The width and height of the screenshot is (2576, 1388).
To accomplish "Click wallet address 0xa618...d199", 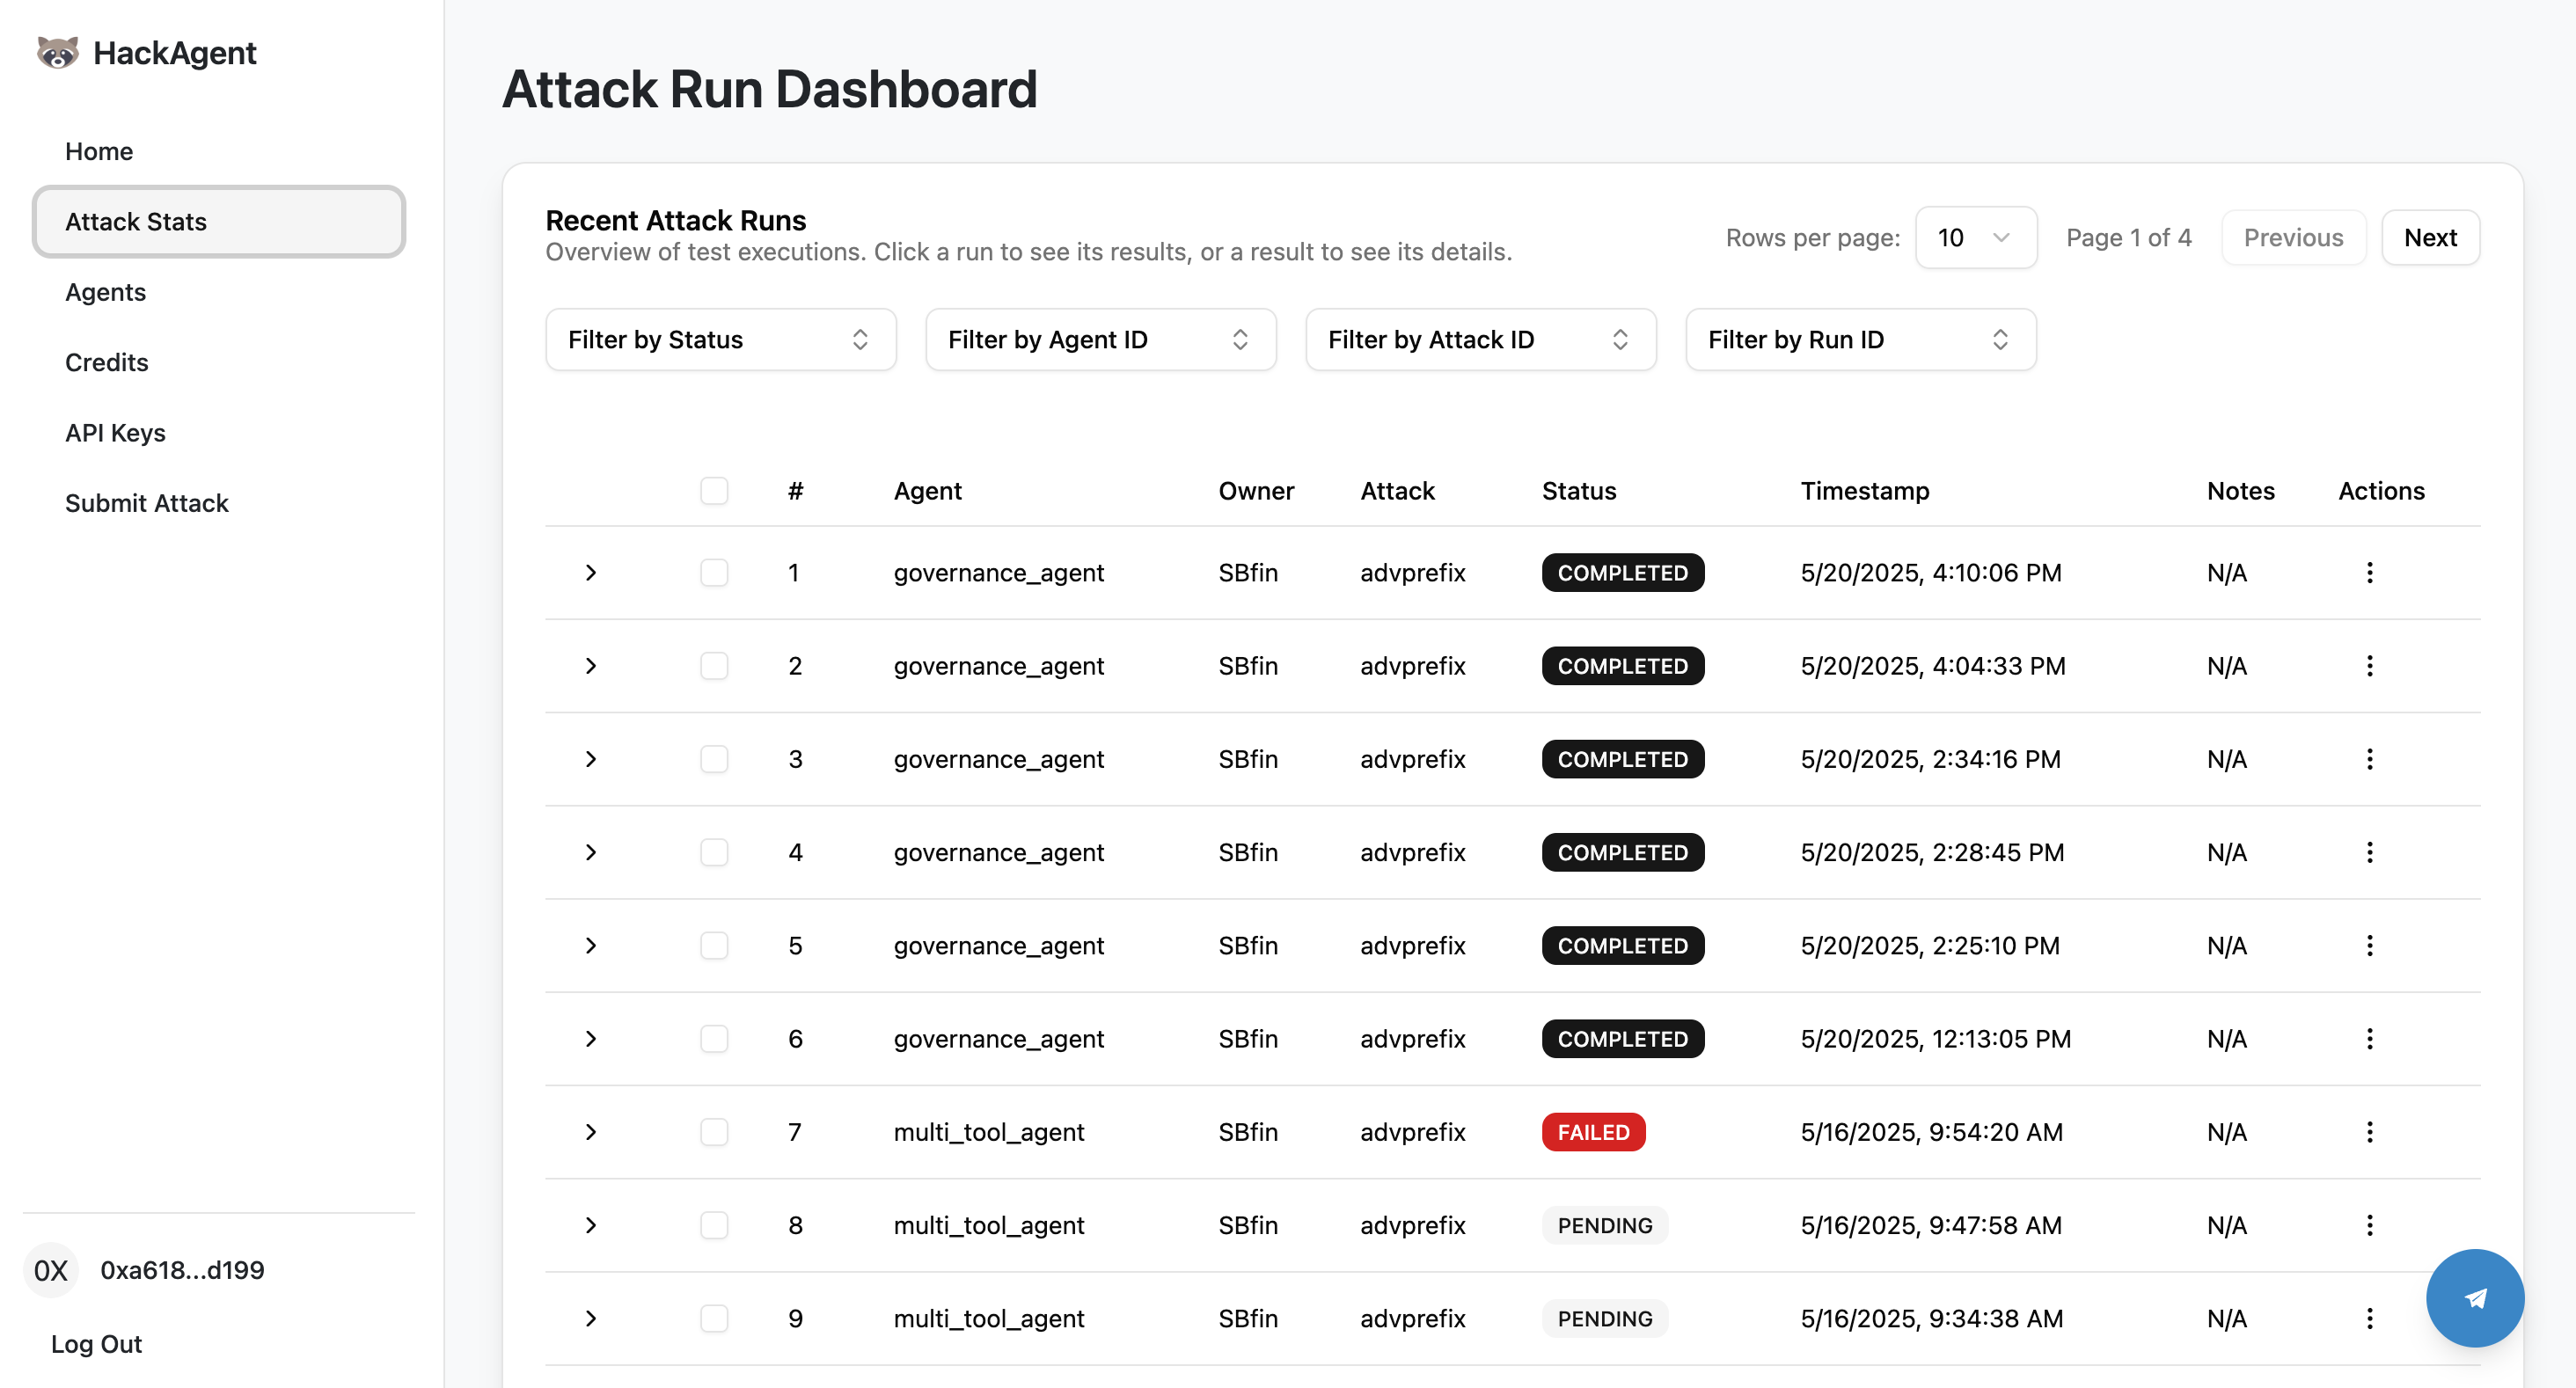I will (182, 1270).
